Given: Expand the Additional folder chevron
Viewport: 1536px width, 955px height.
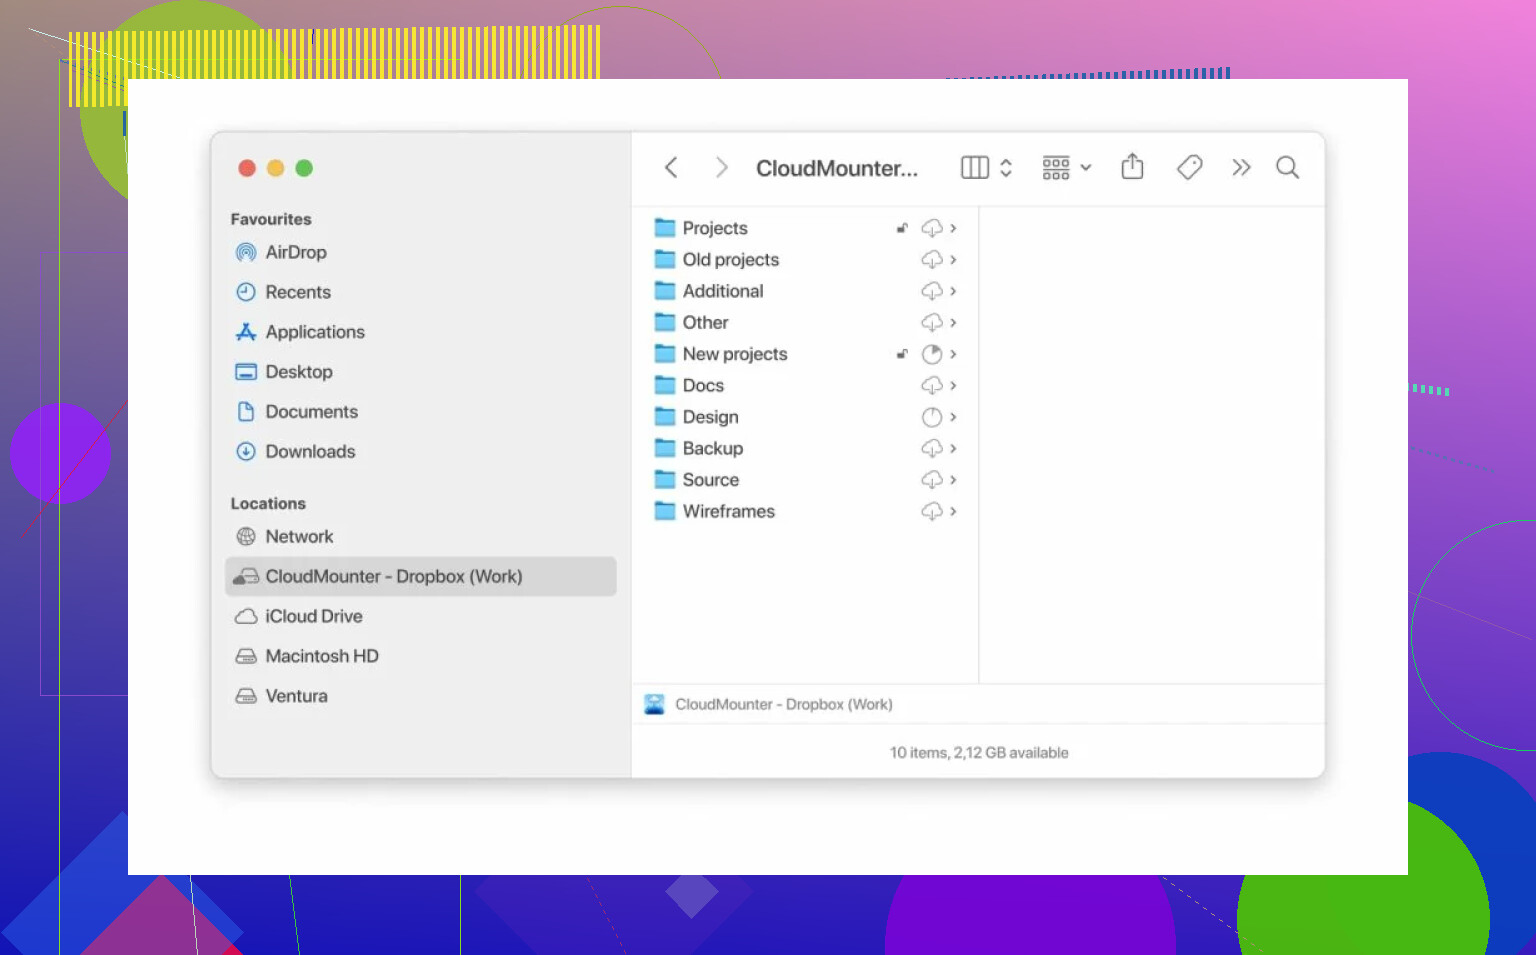Looking at the screenshot, I should pos(953,291).
